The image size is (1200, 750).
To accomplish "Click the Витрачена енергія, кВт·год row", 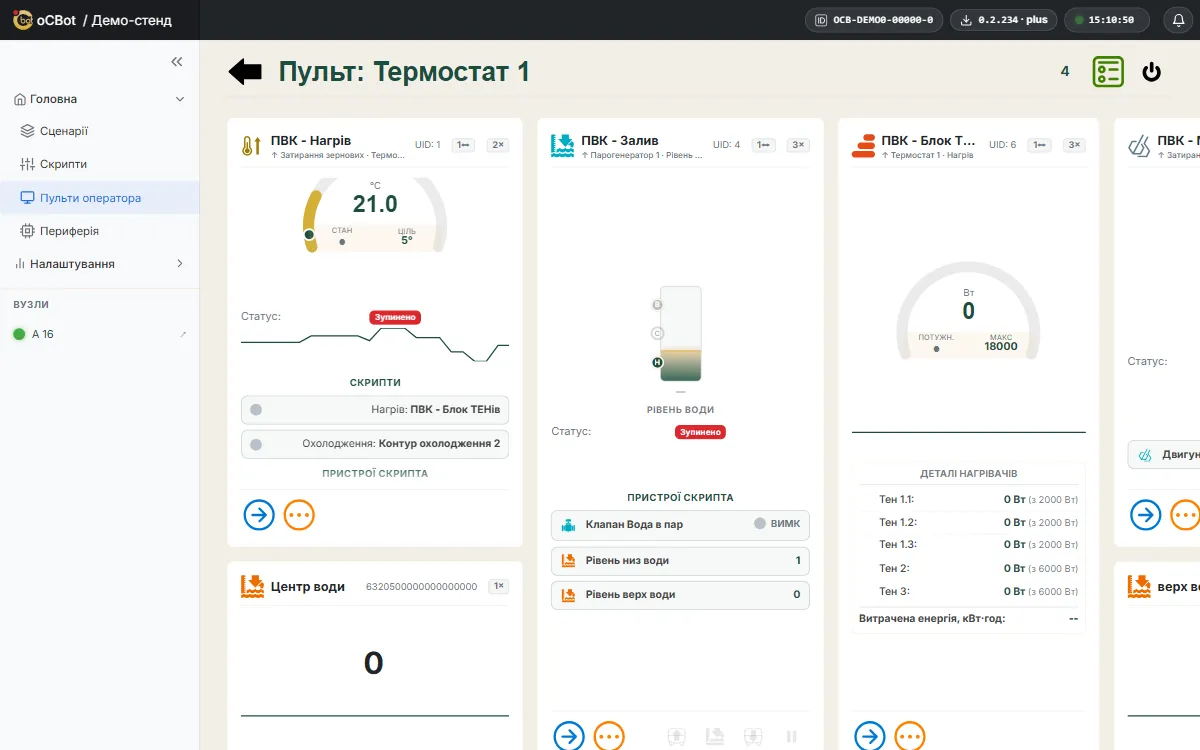I will tap(968, 618).
